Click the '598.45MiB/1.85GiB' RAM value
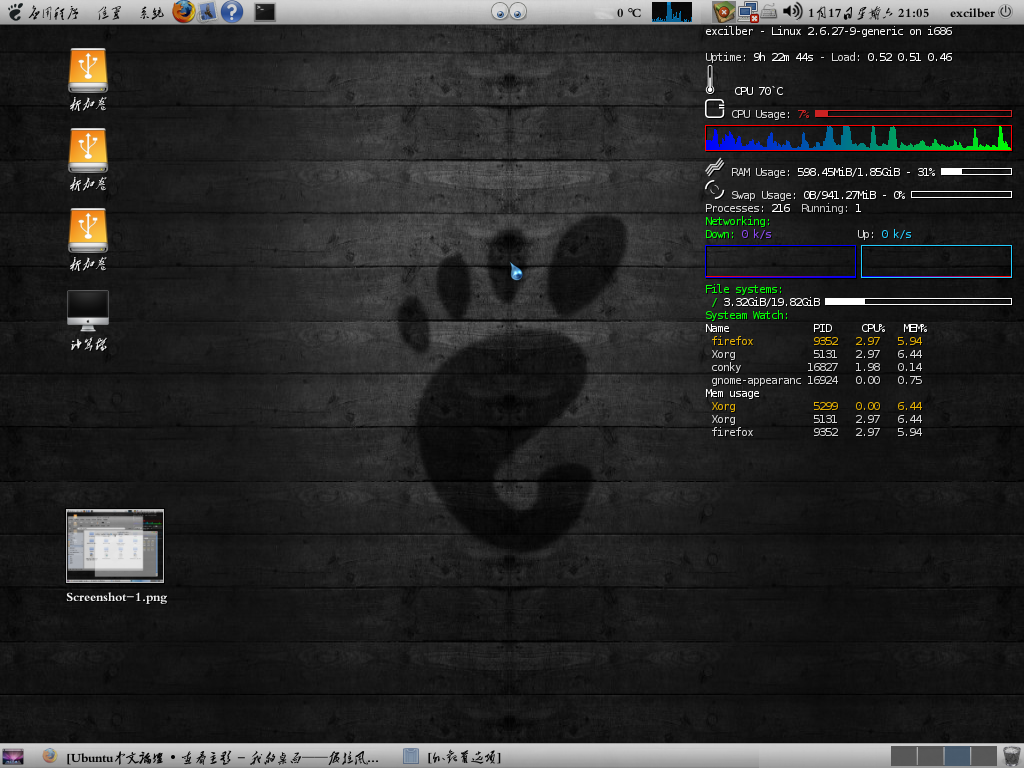 (848, 172)
